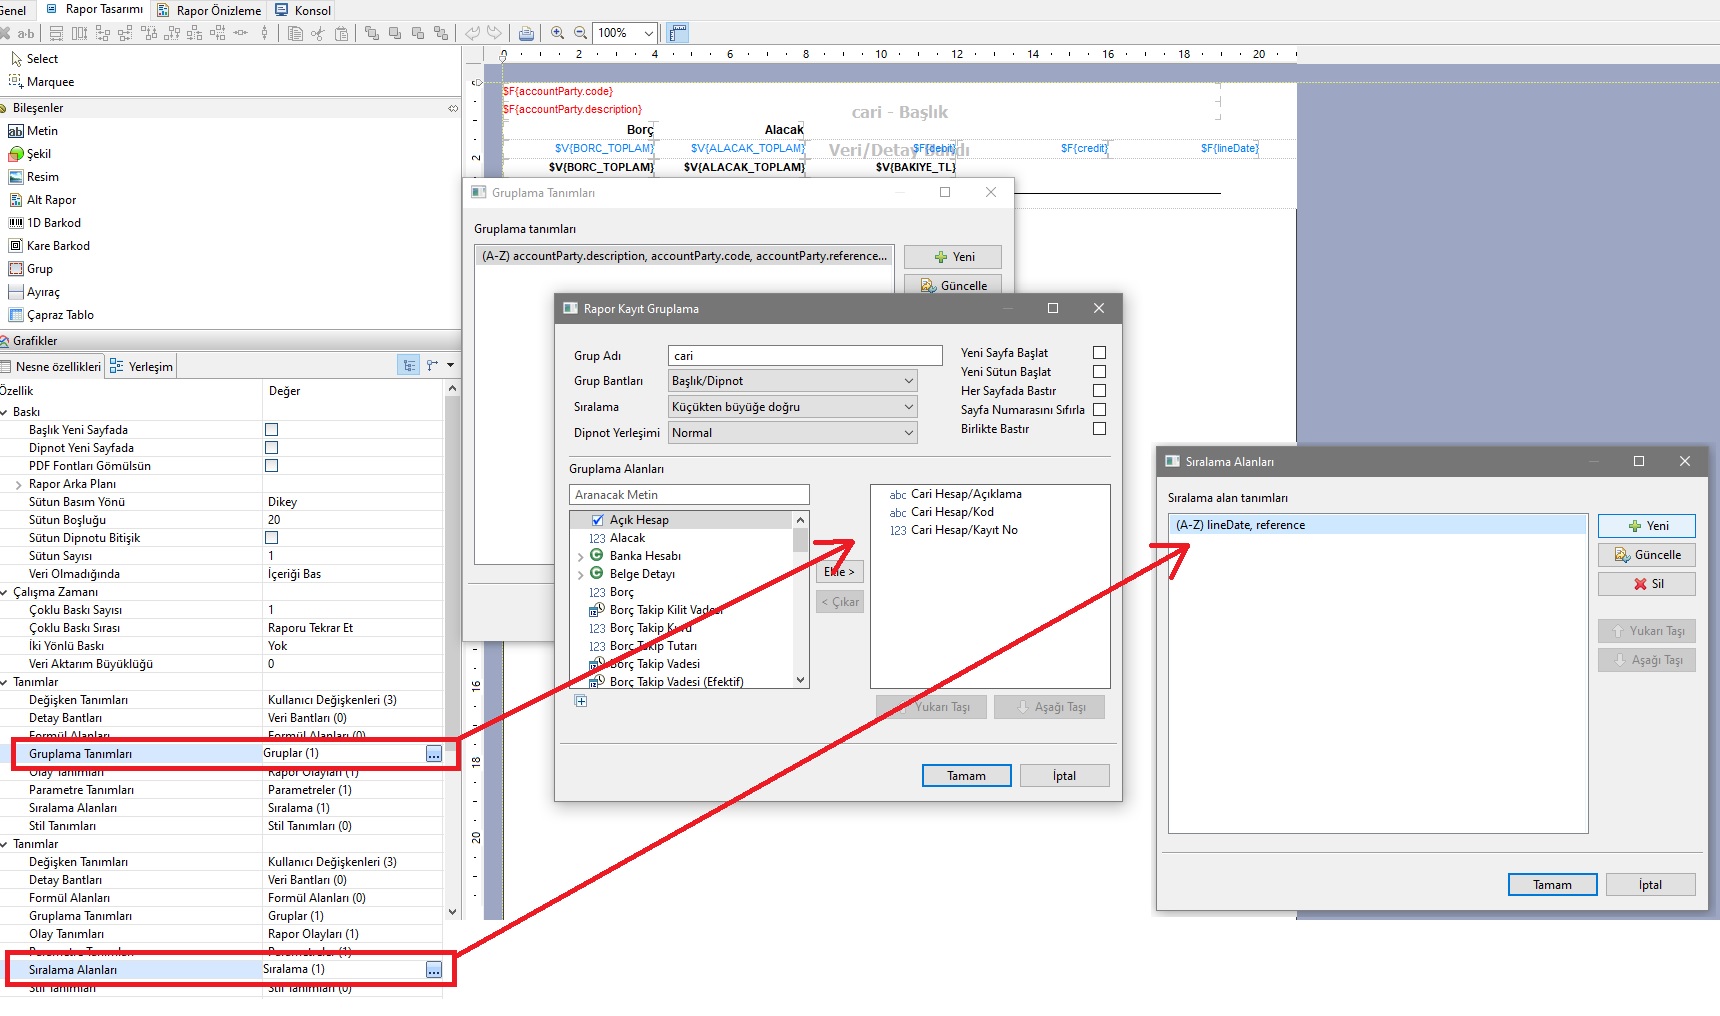
Task: Pick the Kare Barkod component
Action: pos(57,246)
